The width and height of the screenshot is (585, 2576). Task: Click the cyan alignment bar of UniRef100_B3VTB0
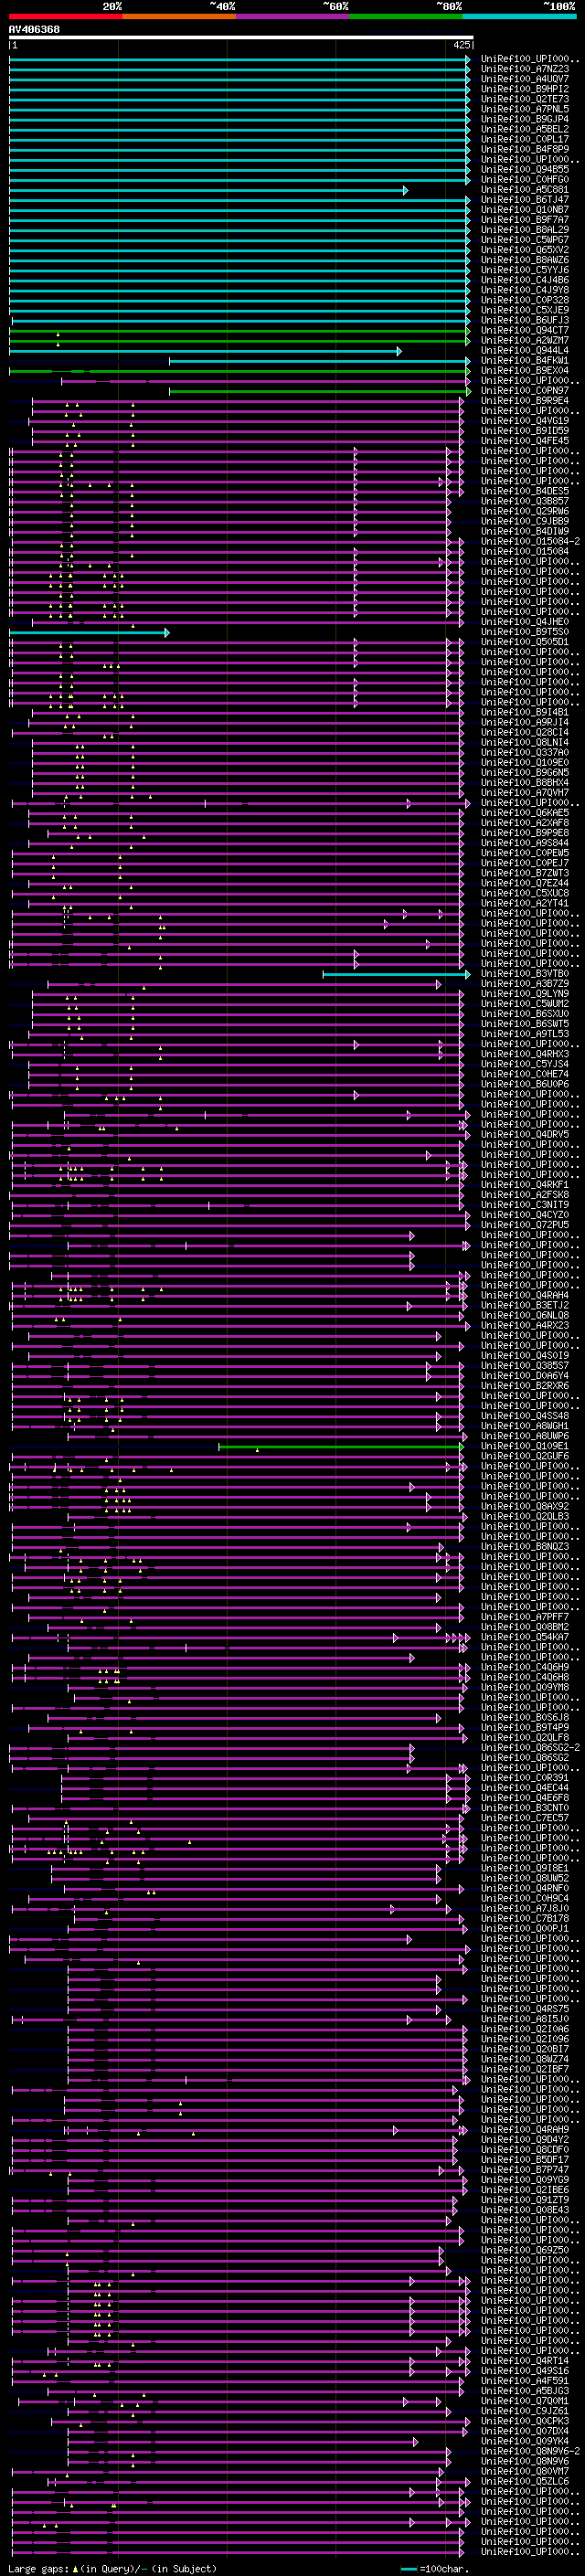(396, 974)
